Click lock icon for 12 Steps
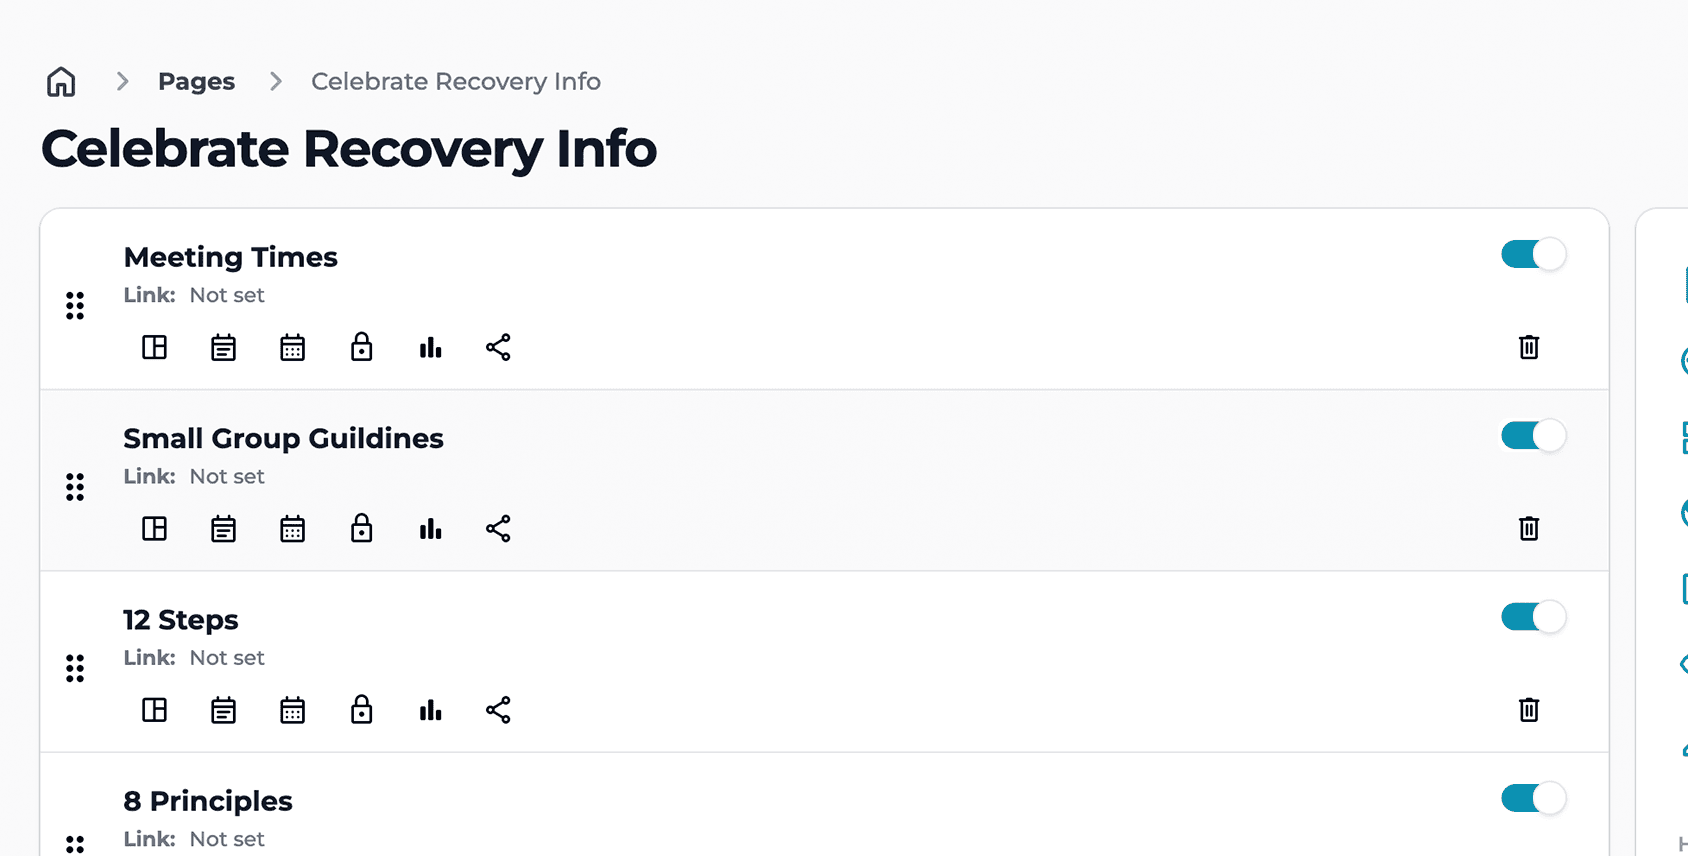This screenshot has height=856, width=1688. 361,710
